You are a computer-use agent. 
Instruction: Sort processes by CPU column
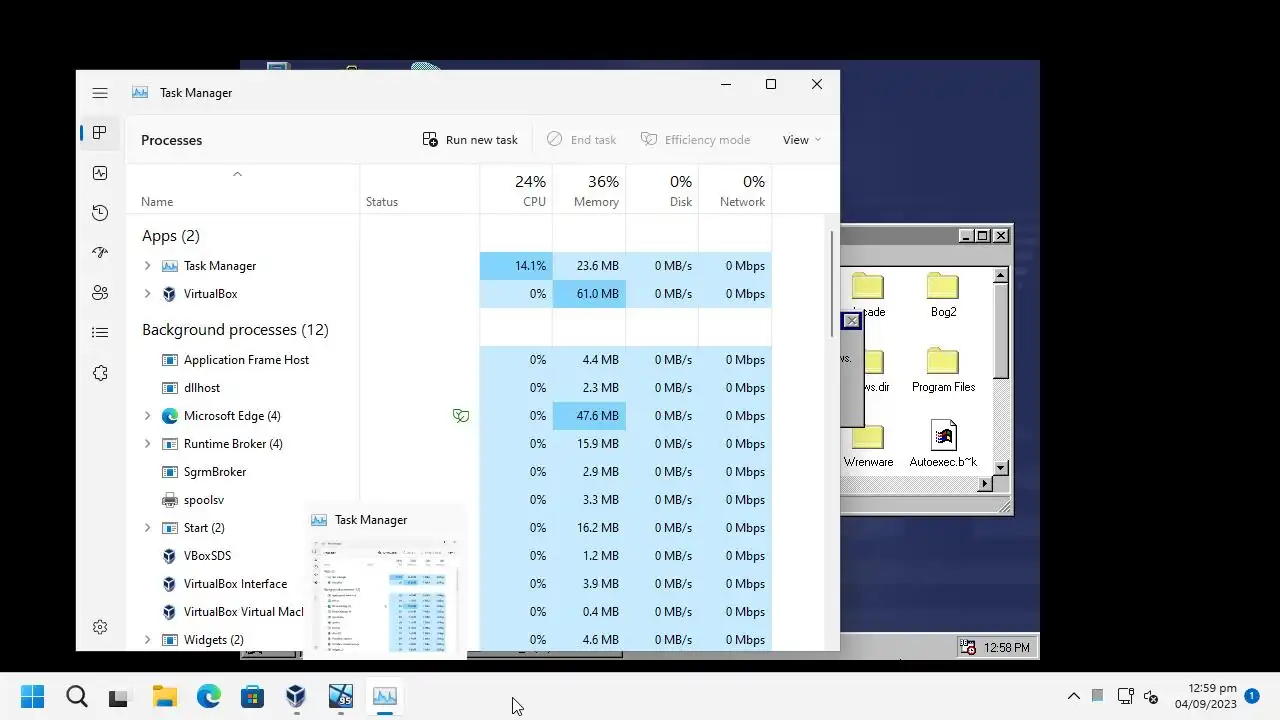tap(516, 190)
